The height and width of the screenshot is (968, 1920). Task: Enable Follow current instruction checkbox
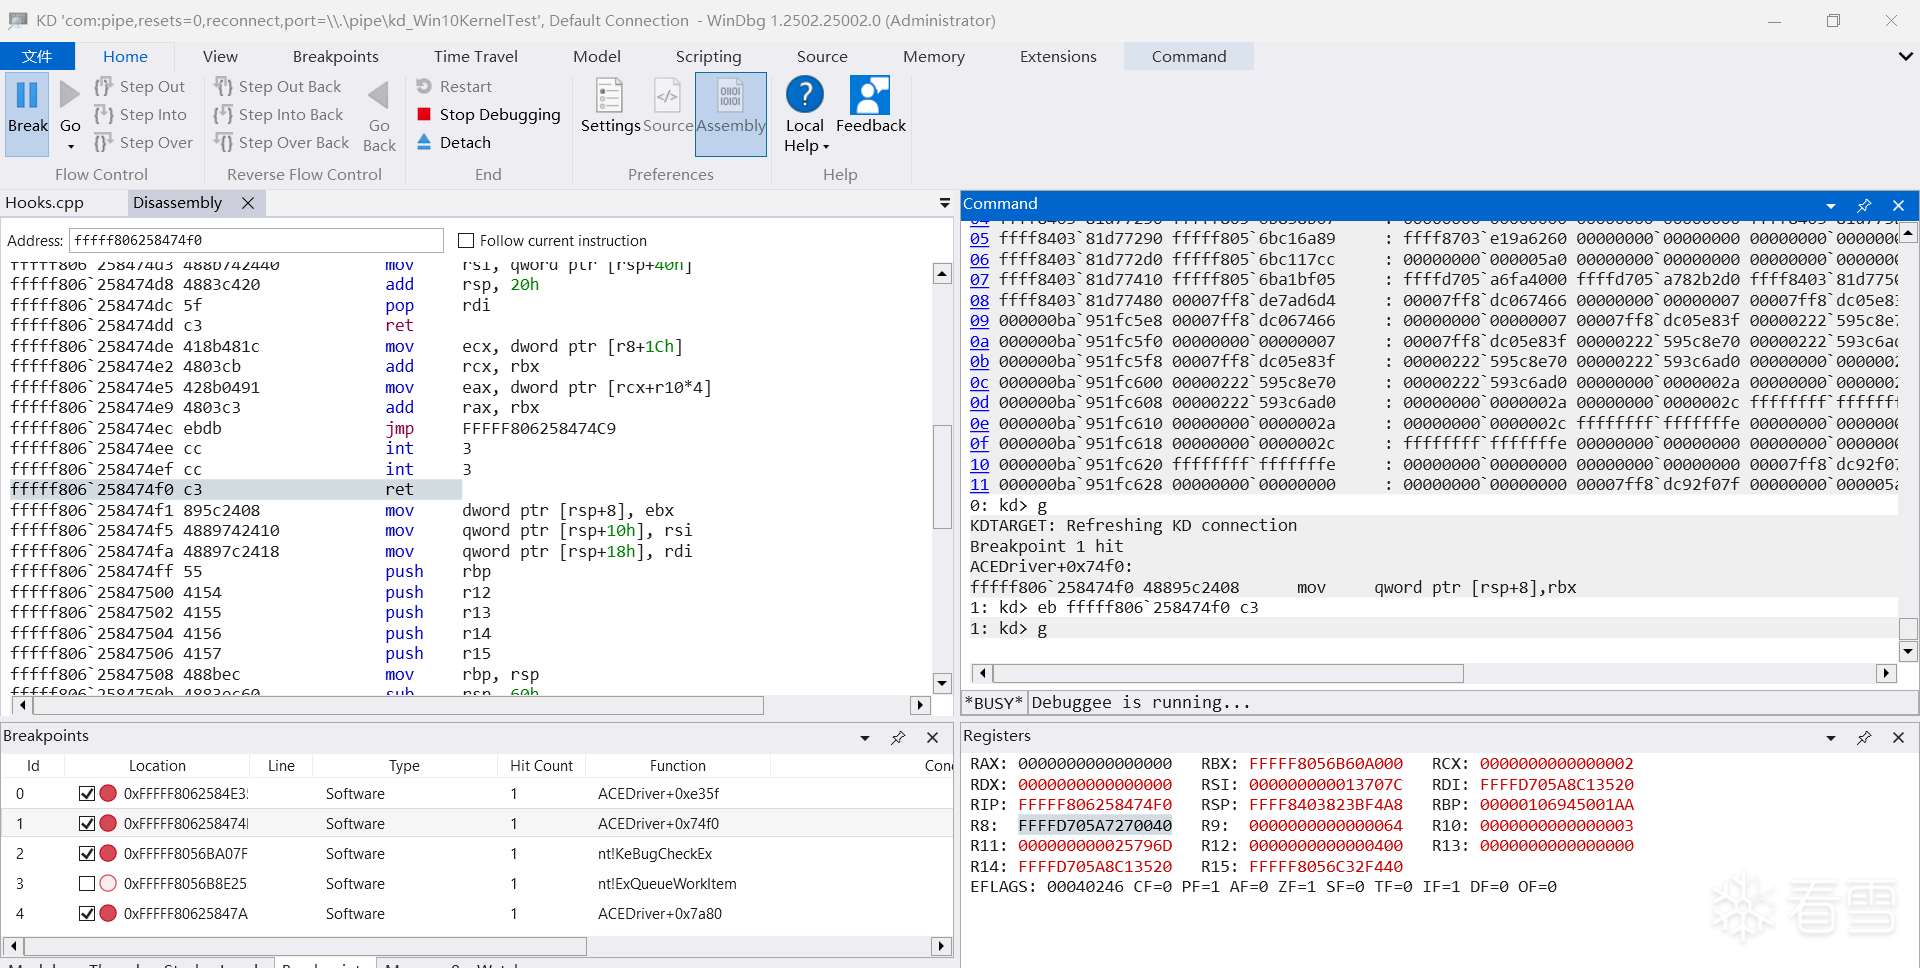pos(466,241)
